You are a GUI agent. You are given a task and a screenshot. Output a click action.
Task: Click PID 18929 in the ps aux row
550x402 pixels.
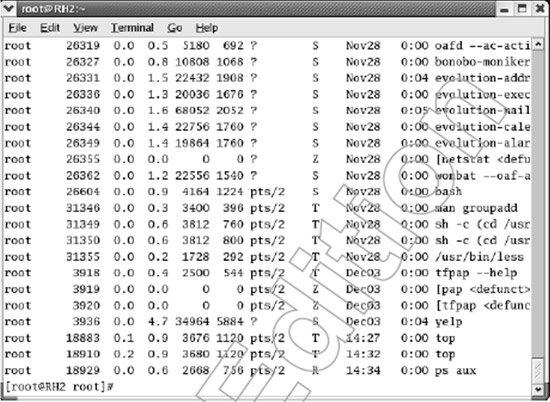tap(83, 370)
